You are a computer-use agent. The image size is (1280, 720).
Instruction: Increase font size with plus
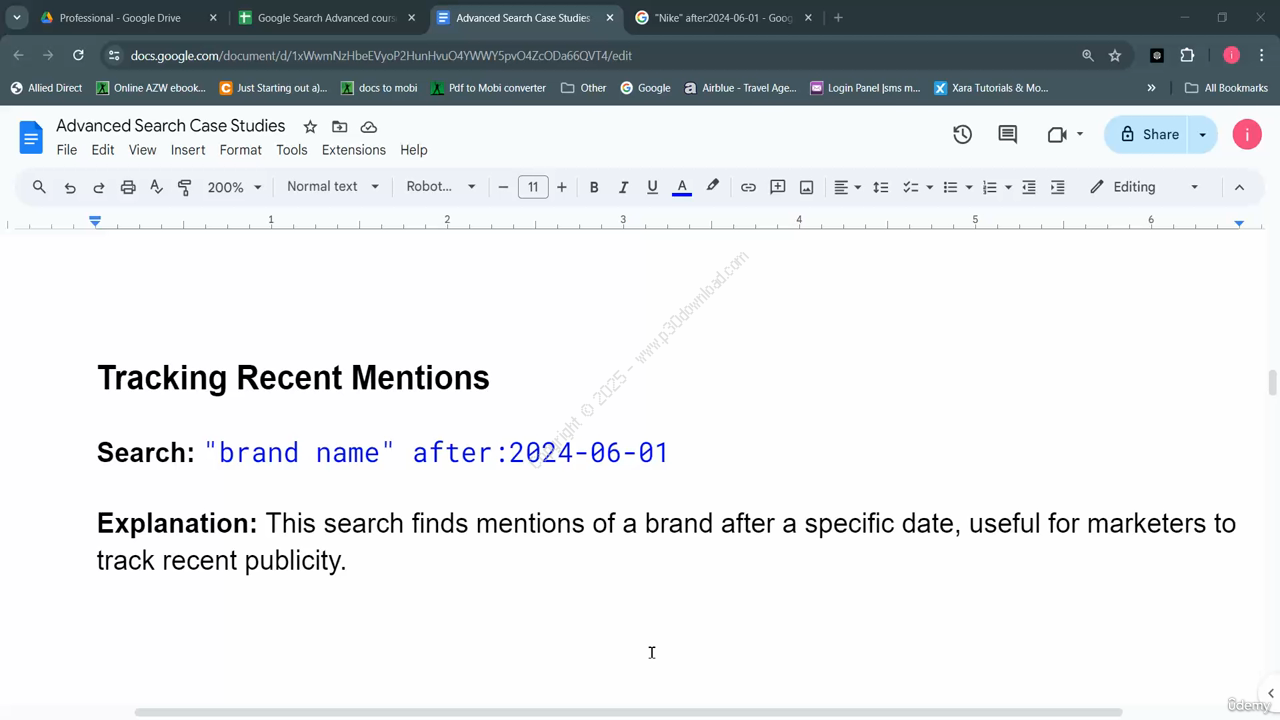562,187
